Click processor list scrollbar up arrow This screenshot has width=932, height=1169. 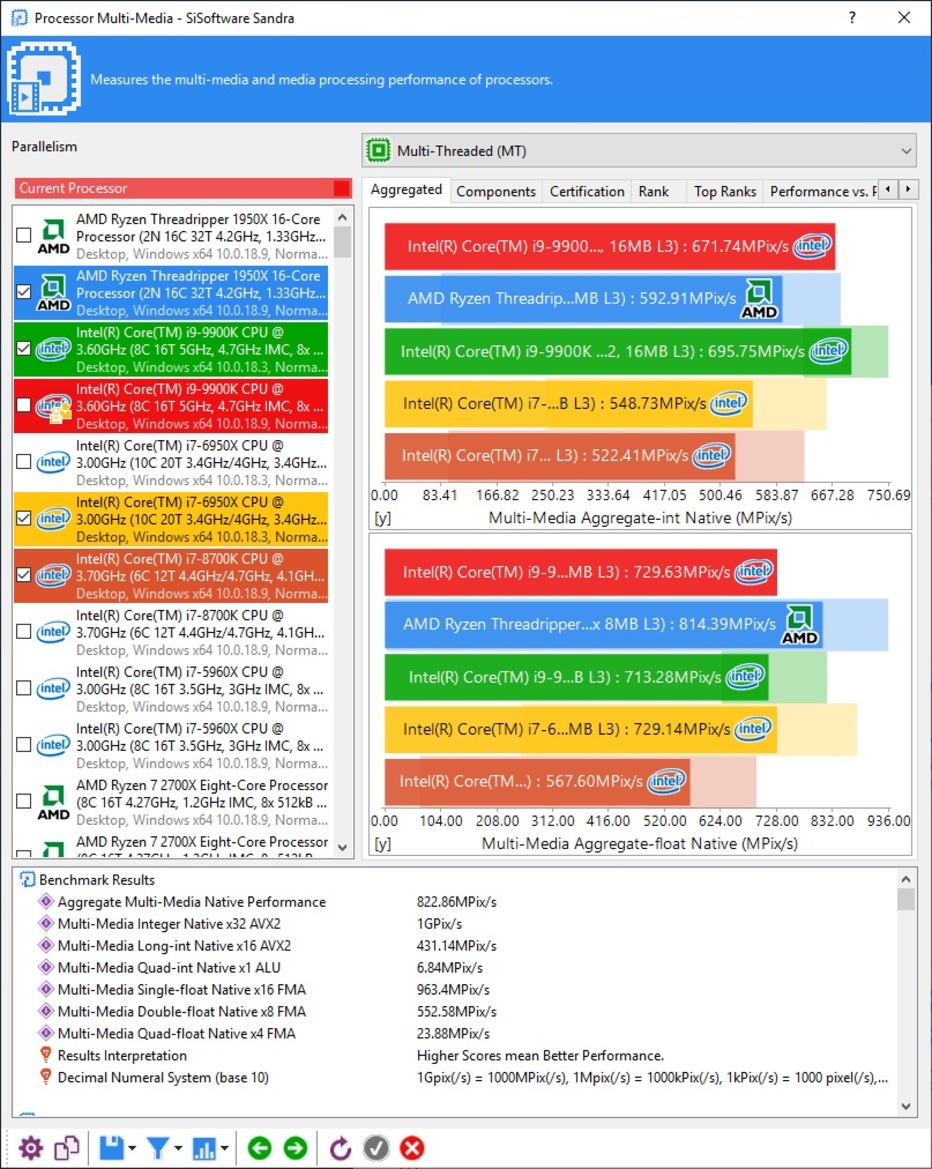[x=342, y=218]
